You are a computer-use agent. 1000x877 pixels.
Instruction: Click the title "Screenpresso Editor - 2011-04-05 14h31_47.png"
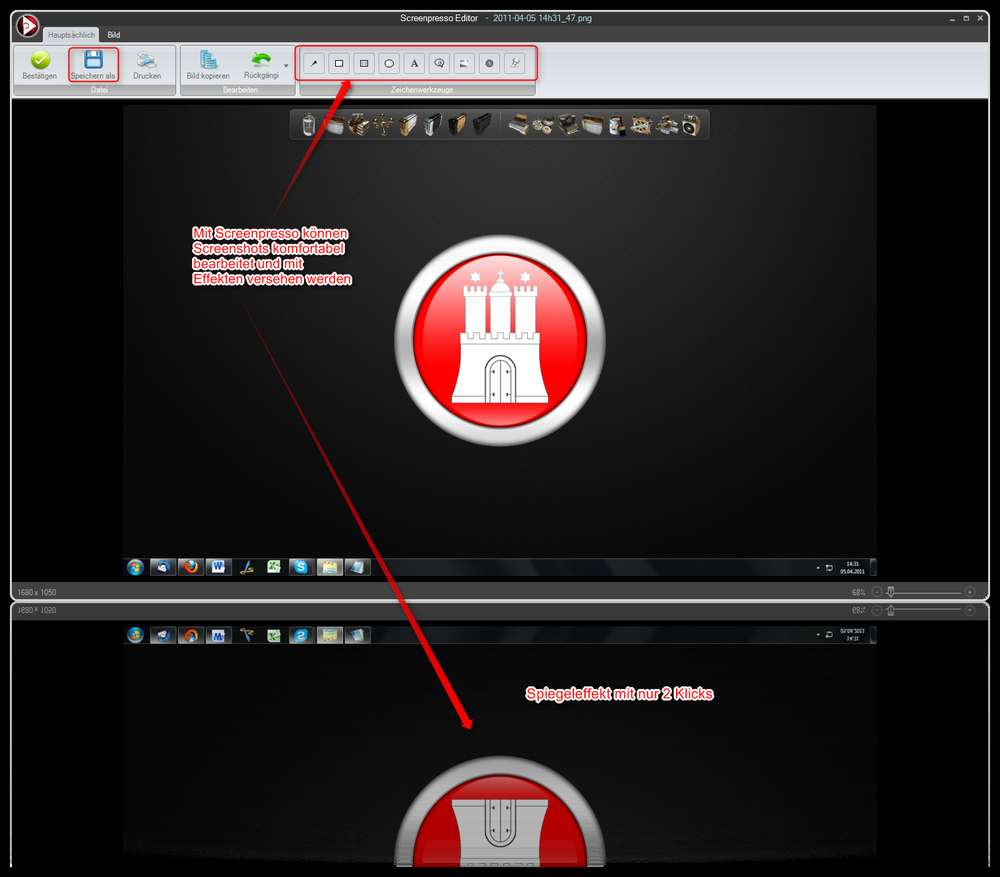[x=496, y=18]
